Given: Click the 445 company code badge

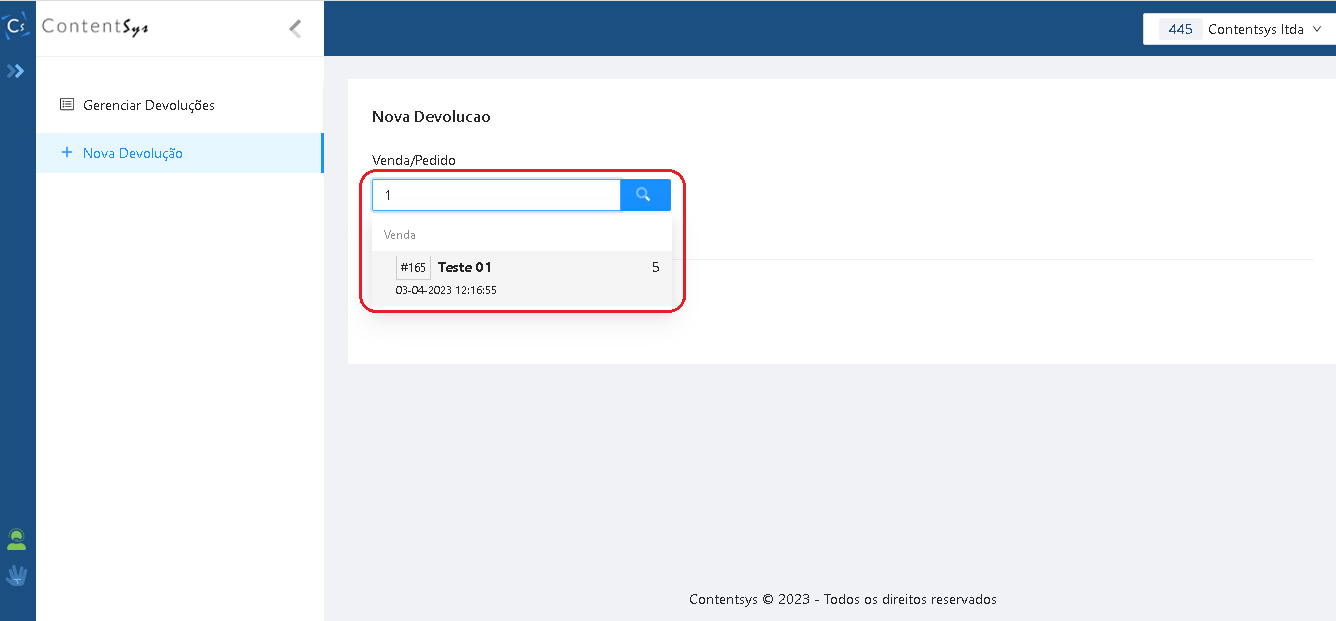Looking at the screenshot, I should (1180, 29).
